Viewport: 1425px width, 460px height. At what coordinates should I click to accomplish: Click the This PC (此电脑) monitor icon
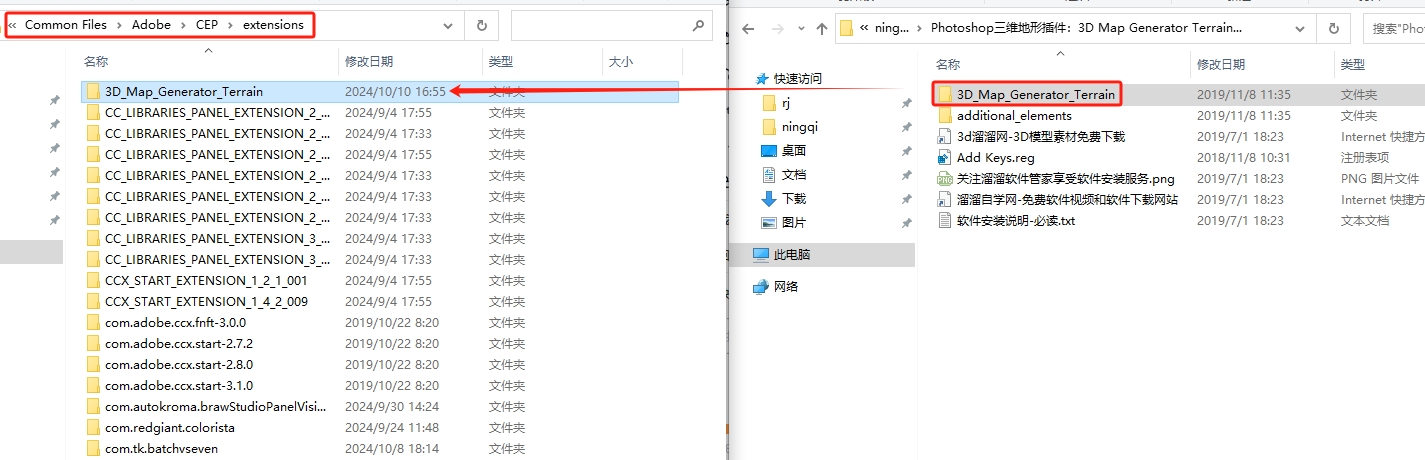tap(761, 255)
